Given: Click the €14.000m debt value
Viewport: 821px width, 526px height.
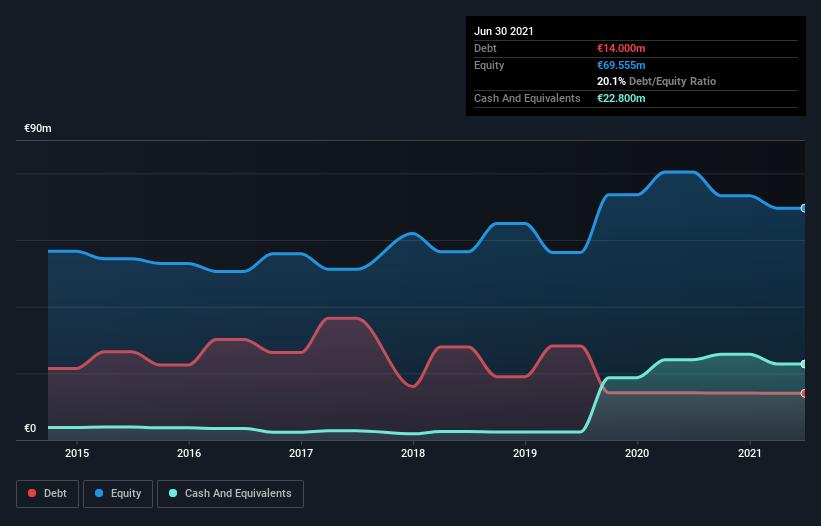Looking at the screenshot, I should pyautogui.click(x=621, y=48).
